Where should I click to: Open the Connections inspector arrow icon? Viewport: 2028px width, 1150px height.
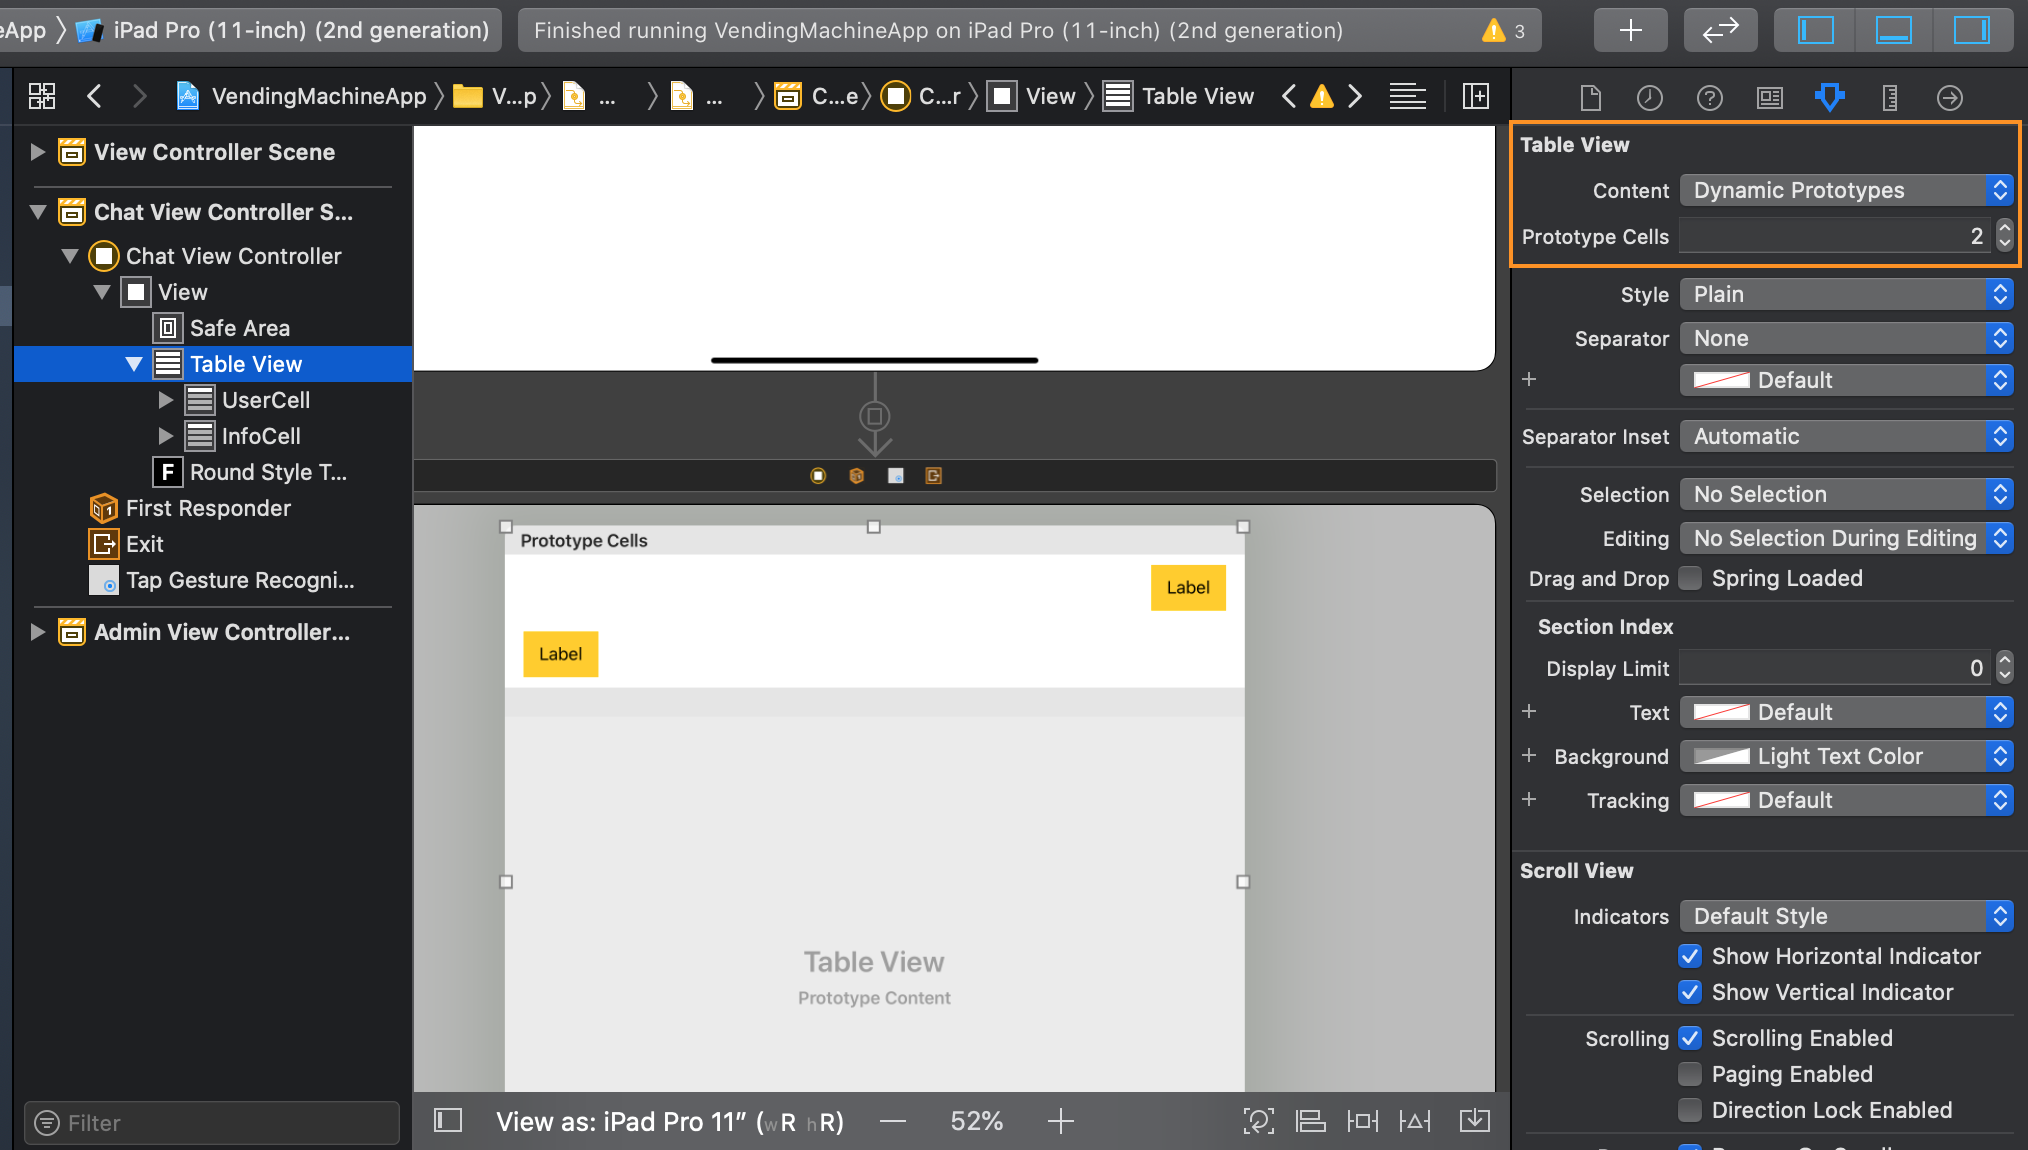[1949, 97]
